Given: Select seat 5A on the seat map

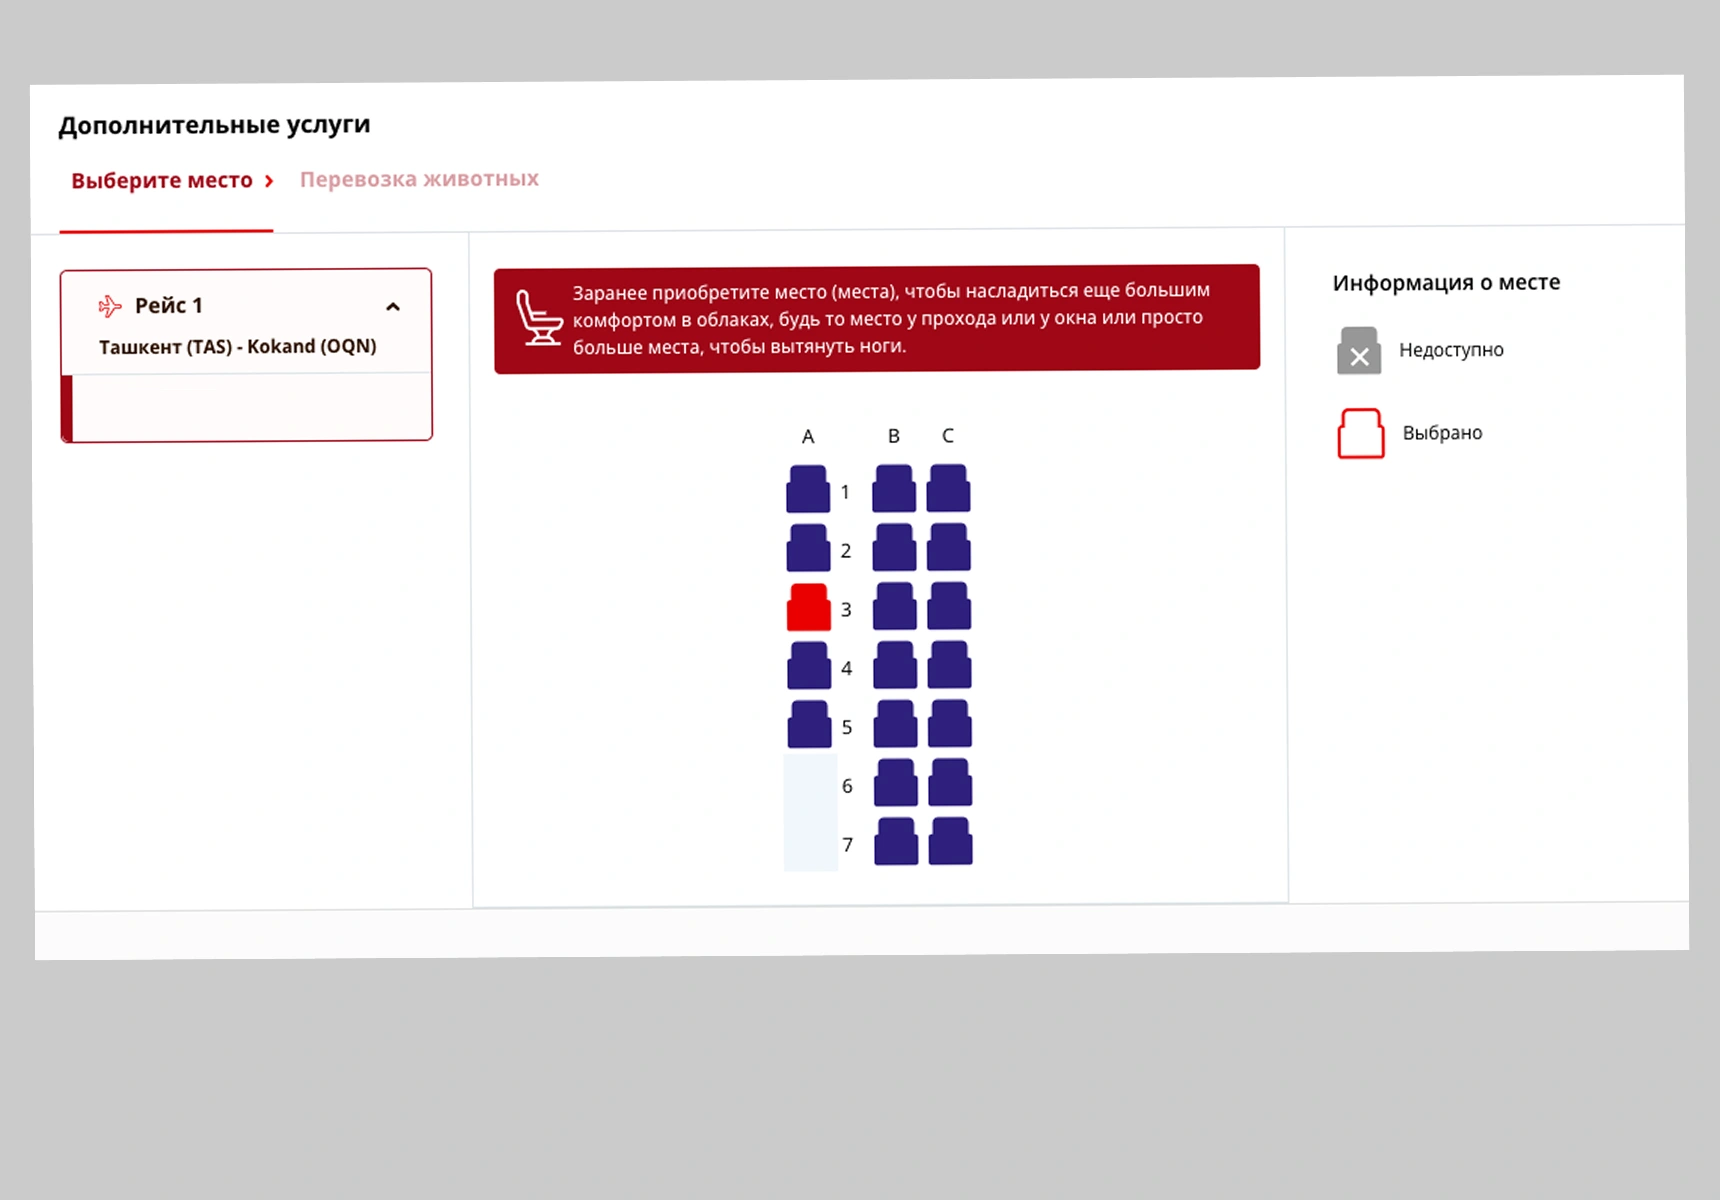Looking at the screenshot, I should 810,724.
